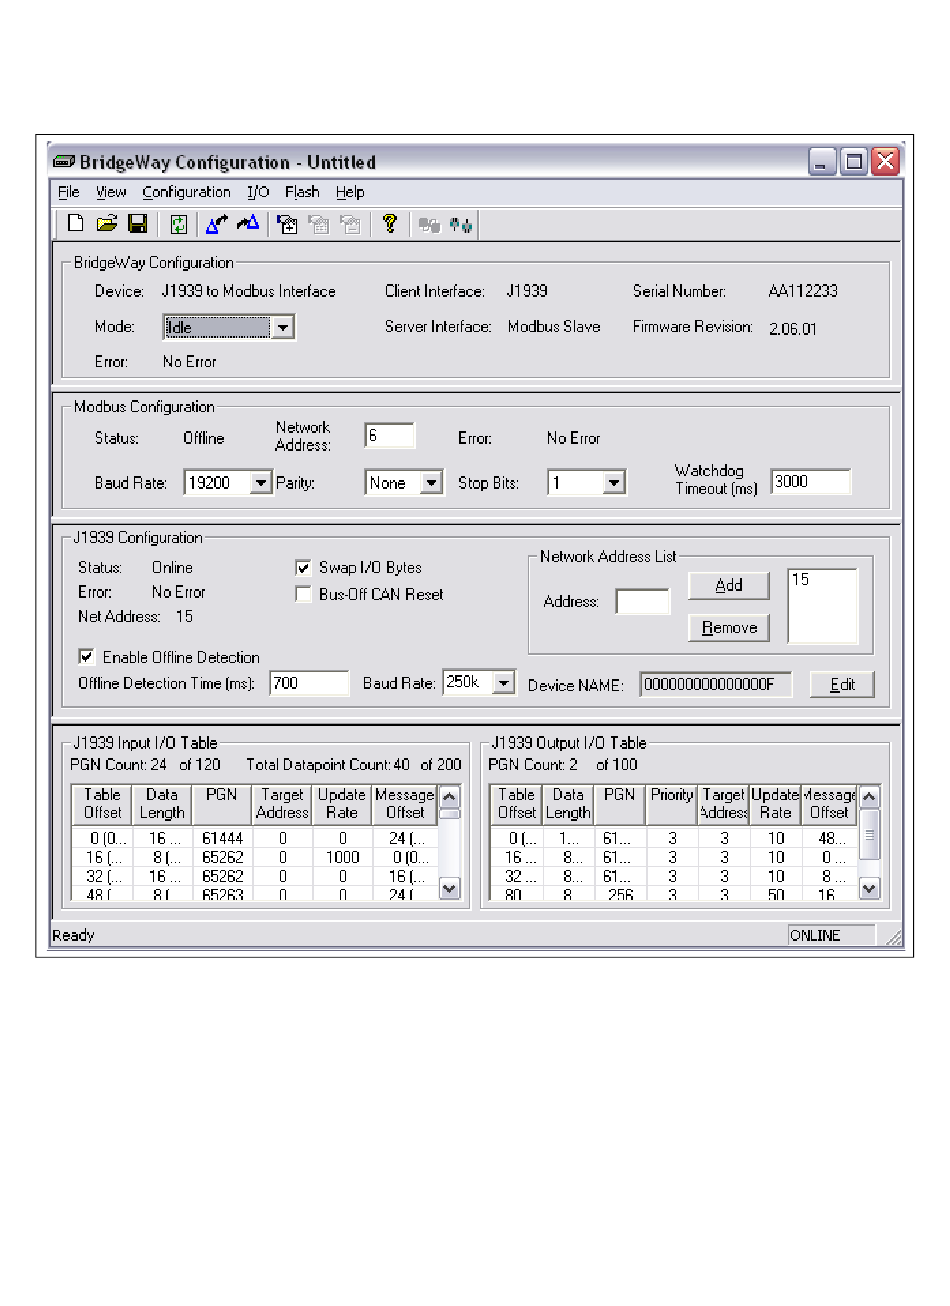Click the last disconnect toolbar icon

(x=461, y=225)
